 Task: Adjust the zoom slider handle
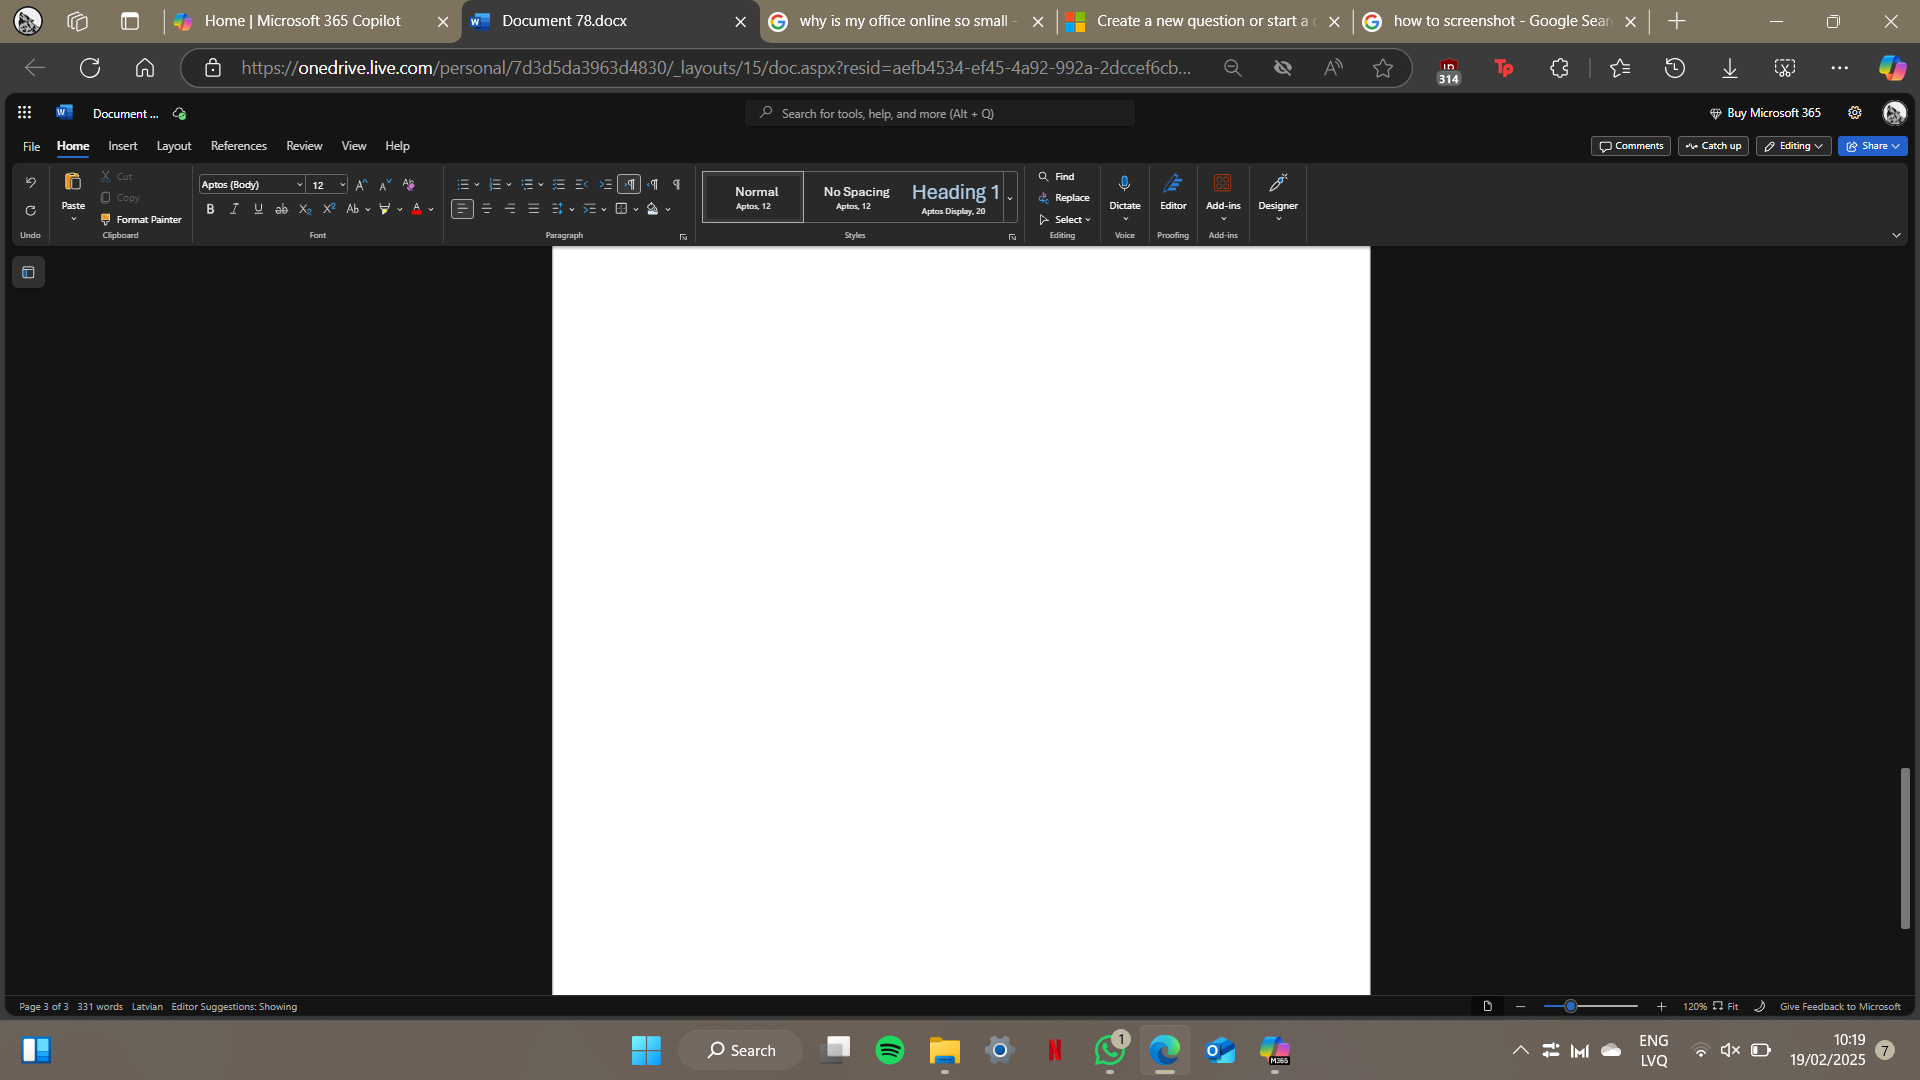[1570, 1006]
